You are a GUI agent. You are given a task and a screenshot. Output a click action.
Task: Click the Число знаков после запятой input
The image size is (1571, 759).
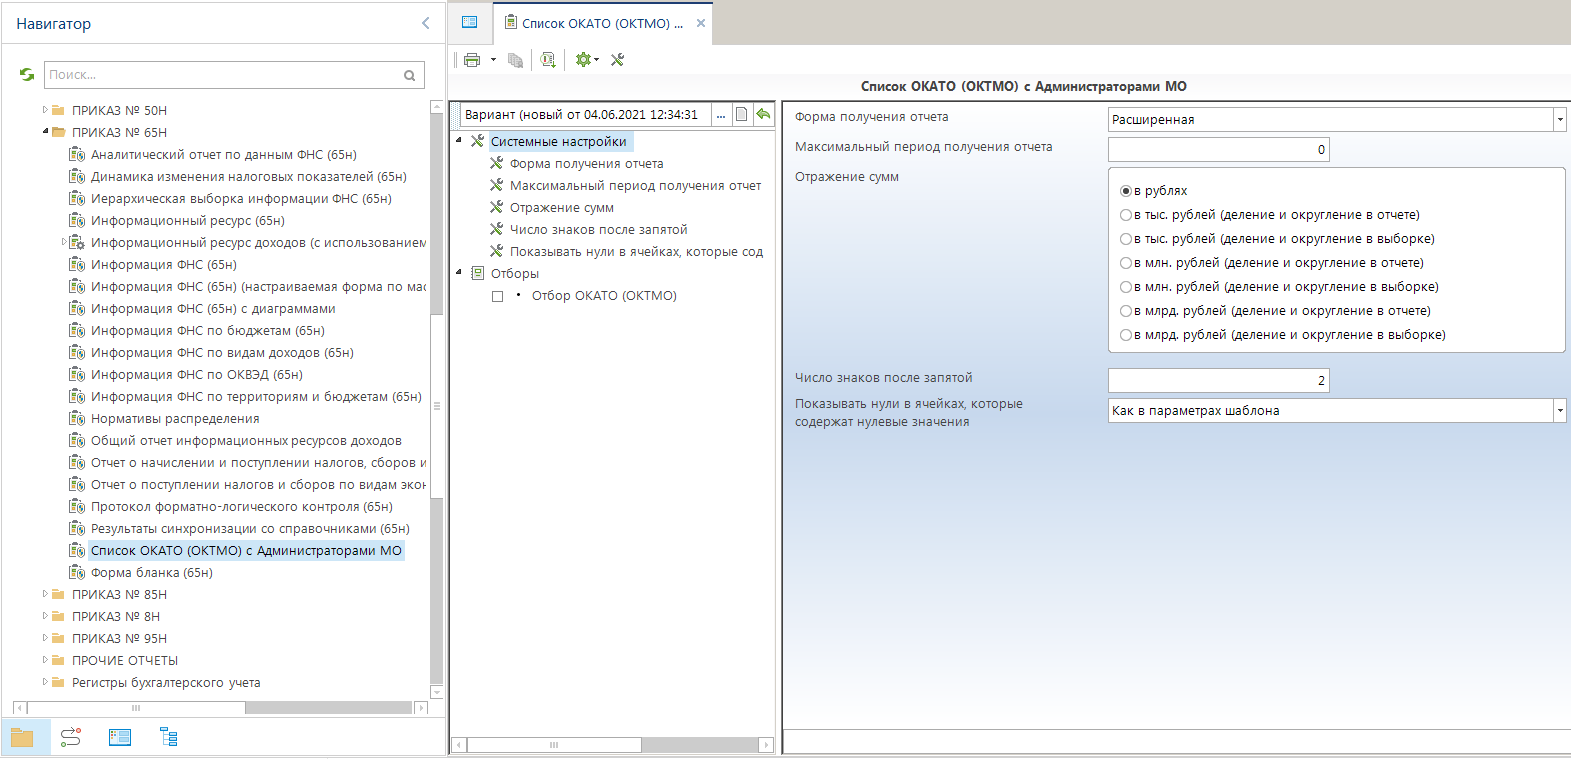(1219, 381)
